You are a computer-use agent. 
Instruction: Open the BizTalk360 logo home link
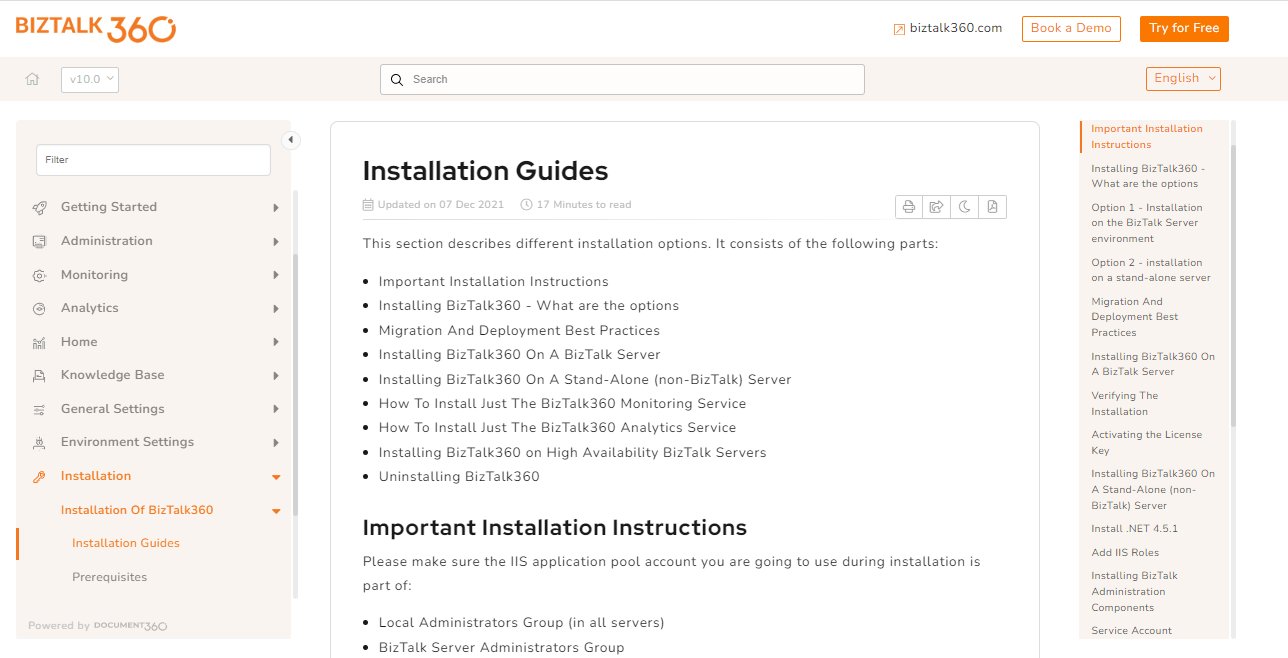(96, 28)
